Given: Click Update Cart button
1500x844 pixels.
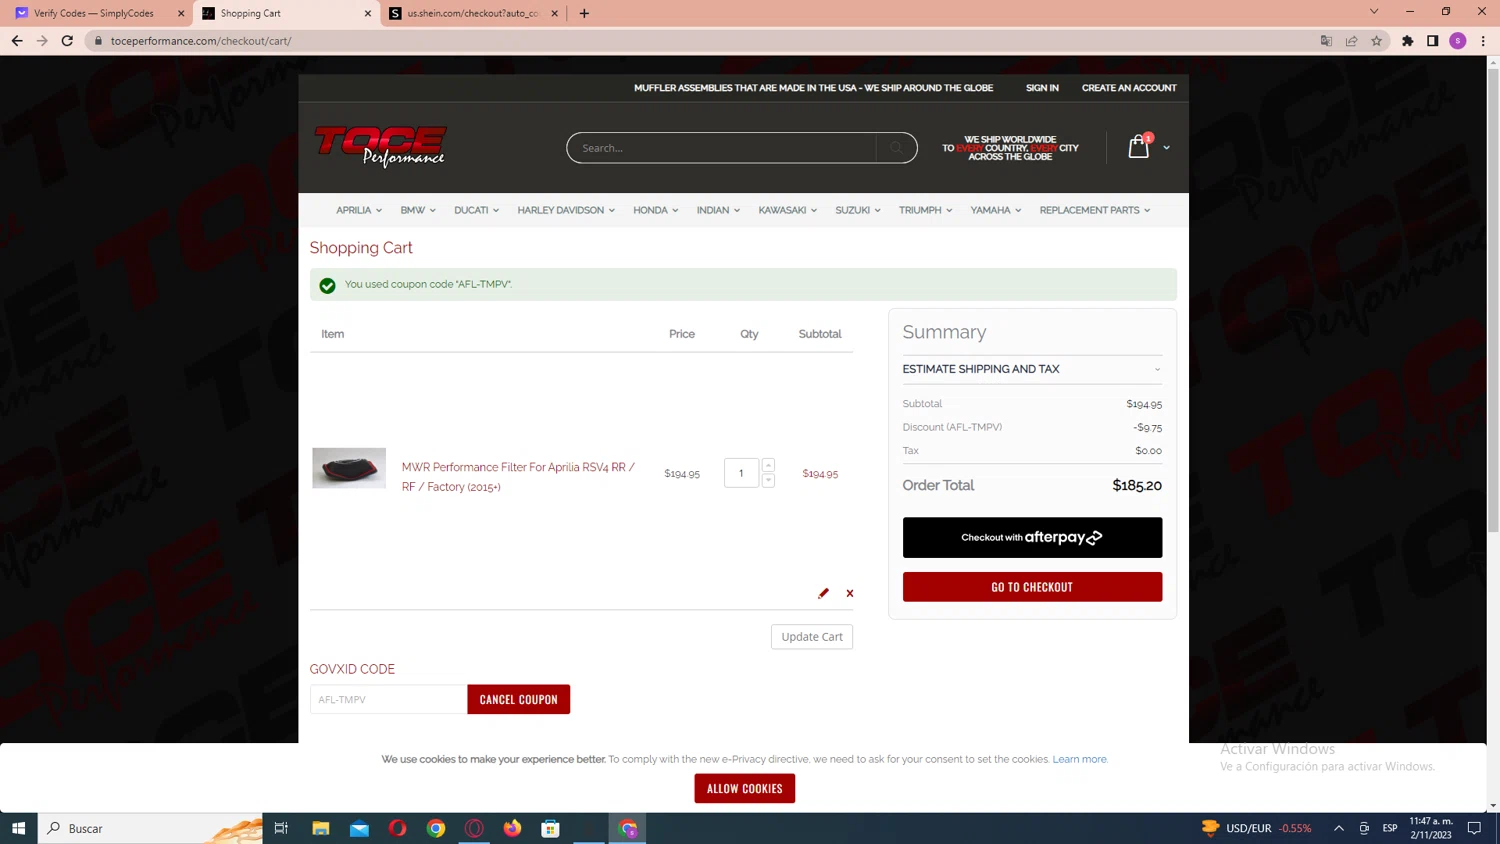Looking at the screenshot, I should click(x=812, y=637).
